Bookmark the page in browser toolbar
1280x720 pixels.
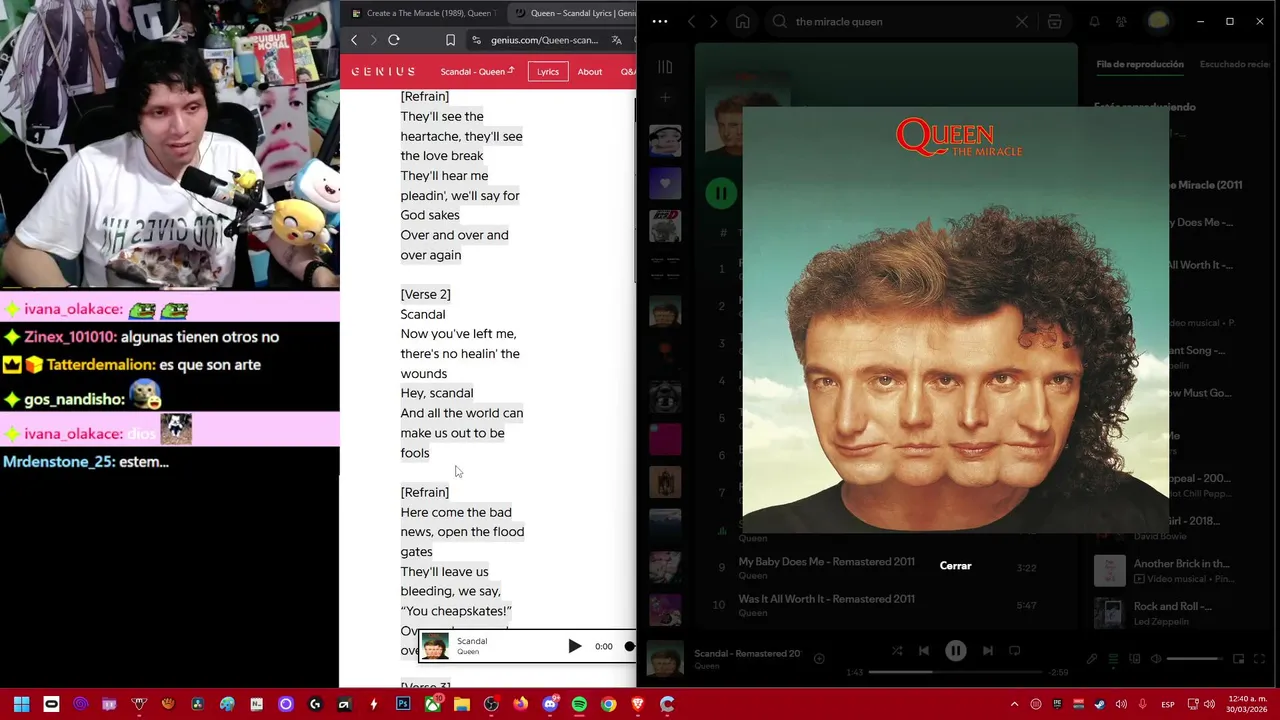tap(450, 40)
